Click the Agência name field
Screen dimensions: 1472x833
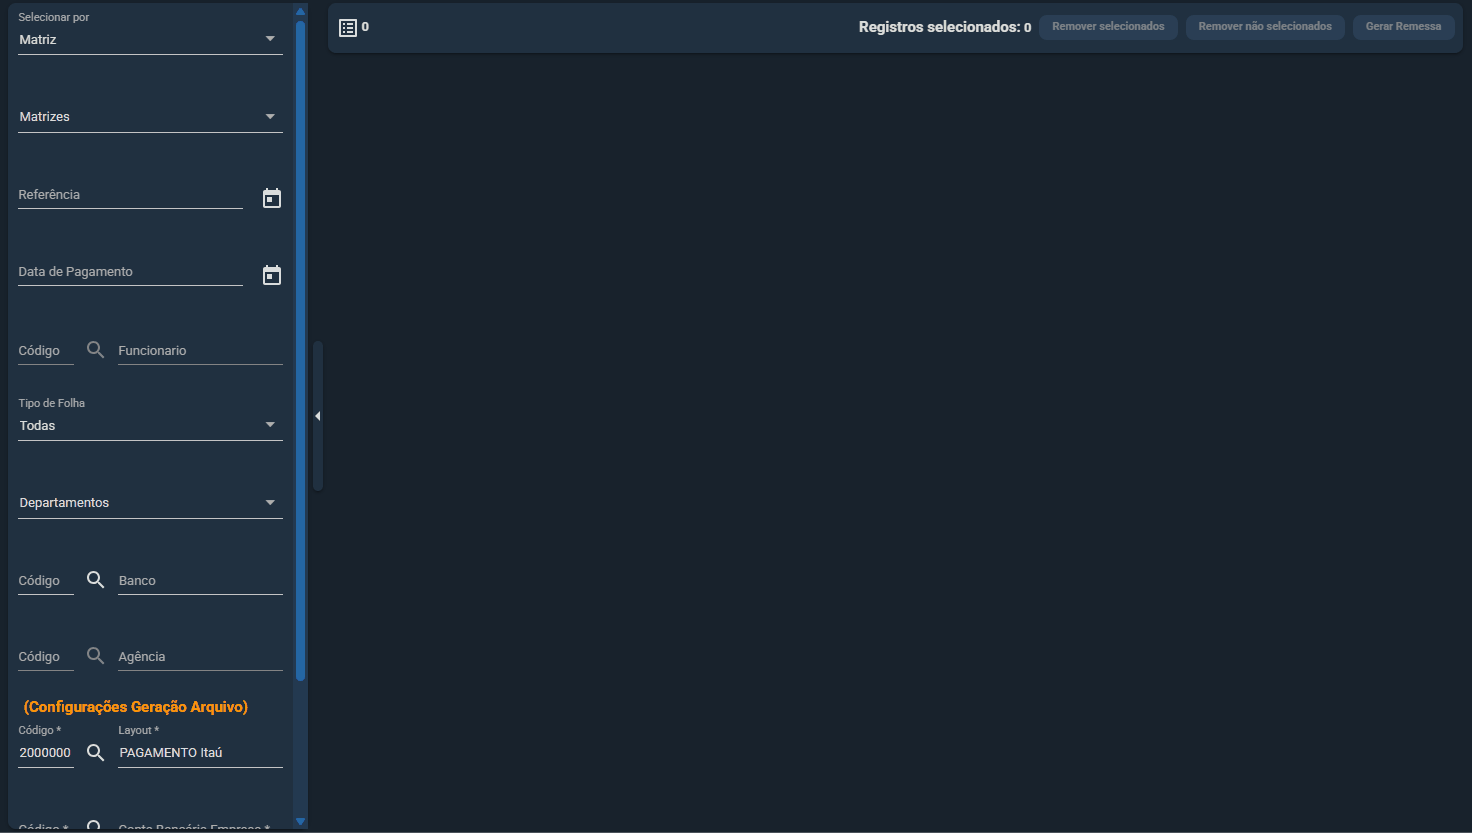point(200,657)
